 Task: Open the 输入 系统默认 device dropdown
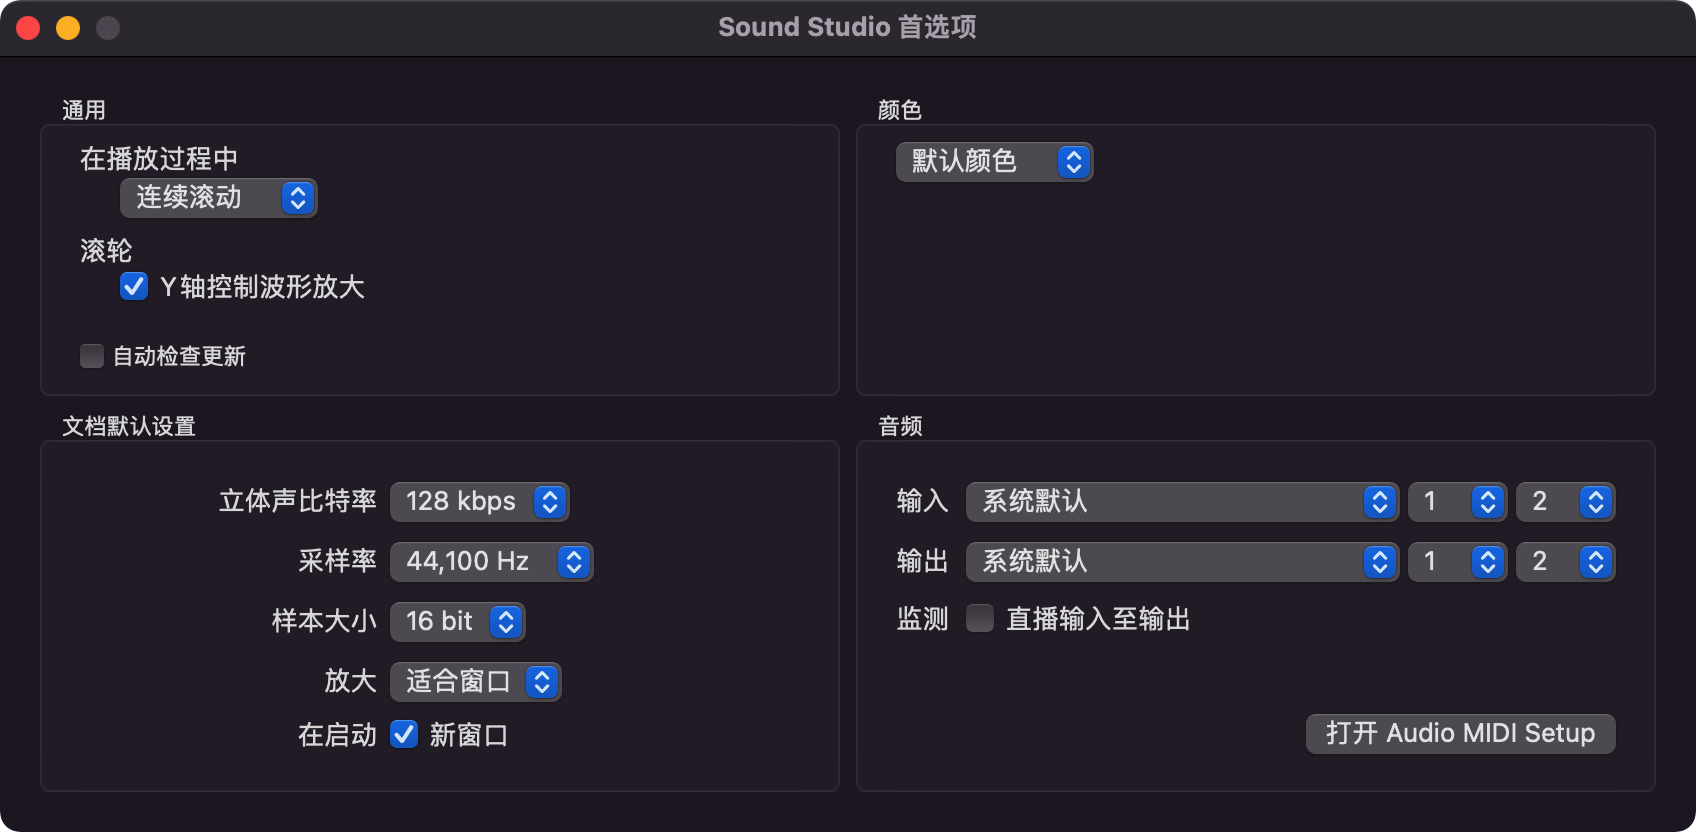(1181, 502)
